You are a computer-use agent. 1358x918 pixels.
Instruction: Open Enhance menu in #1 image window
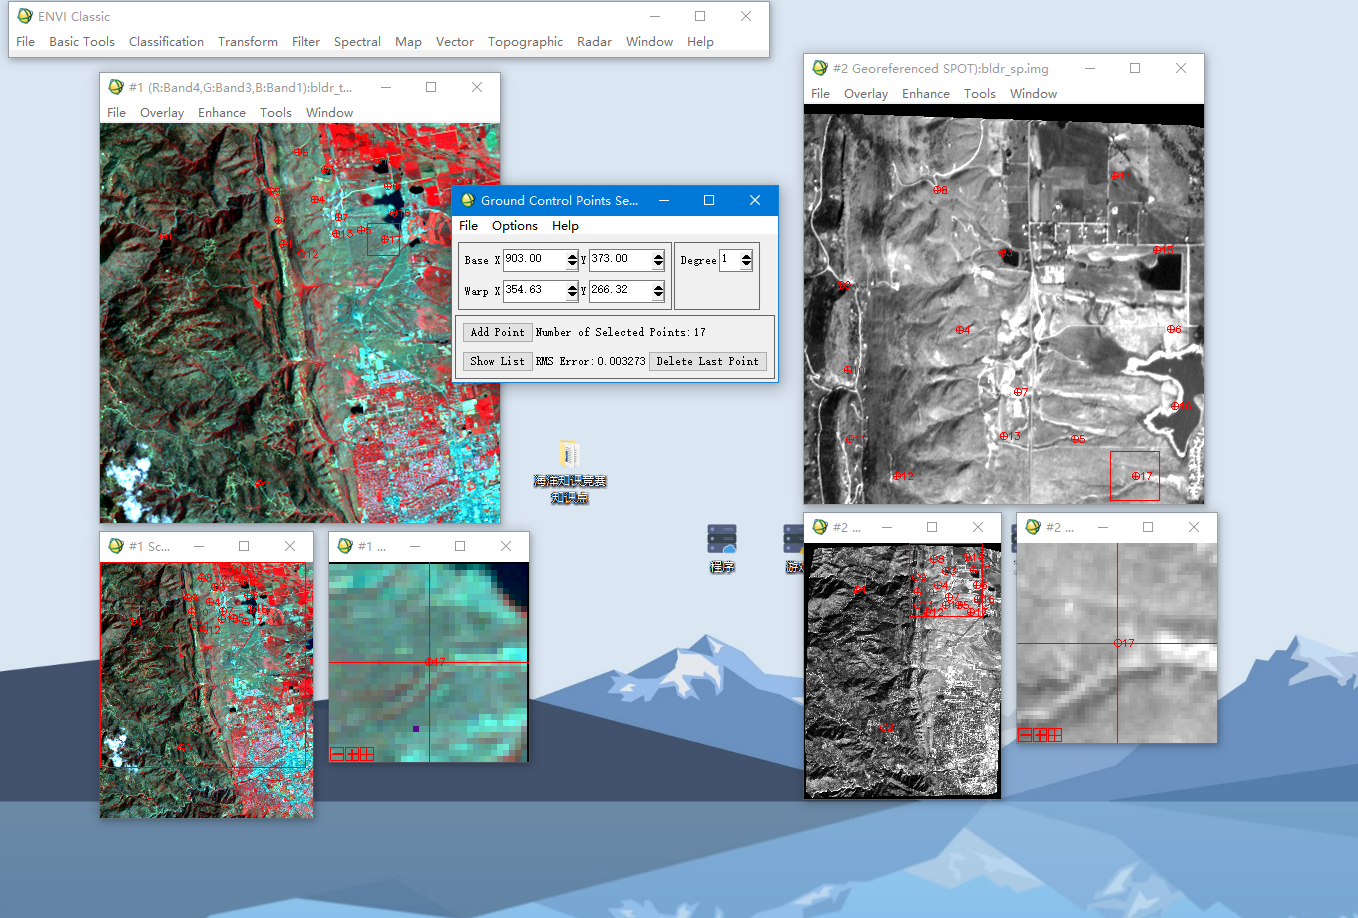[x=222, y=113]
